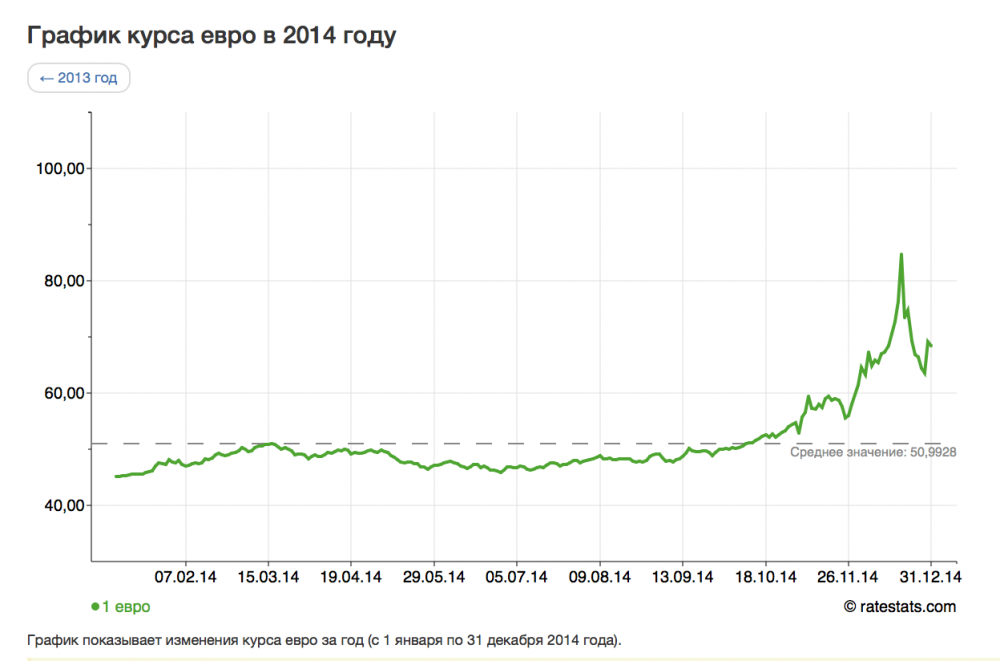Select the 100,00 y-axis label
The height and width of the screenshot is (661, 1000).
click(x=61, y=168)
